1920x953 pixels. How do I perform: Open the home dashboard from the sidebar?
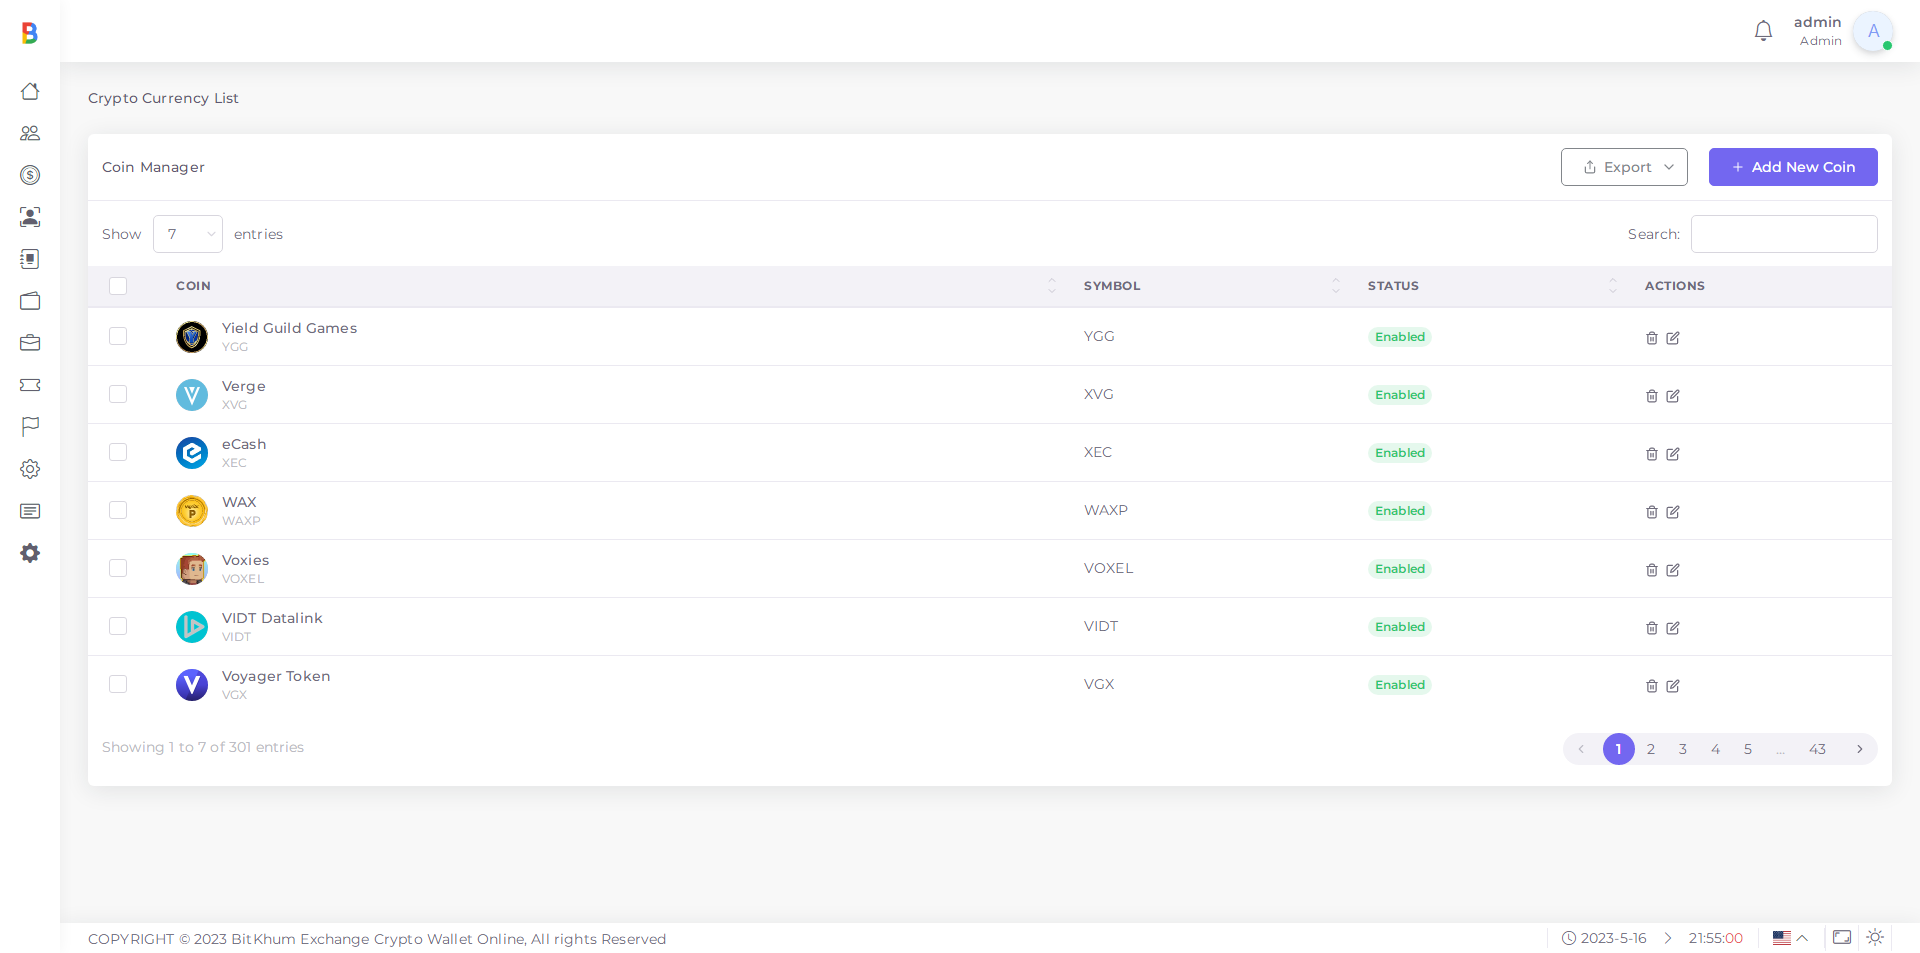(30, 91)
